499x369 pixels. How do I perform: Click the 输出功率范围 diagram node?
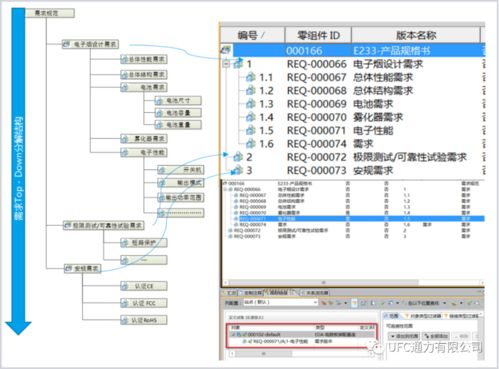(x=181, y=198)
